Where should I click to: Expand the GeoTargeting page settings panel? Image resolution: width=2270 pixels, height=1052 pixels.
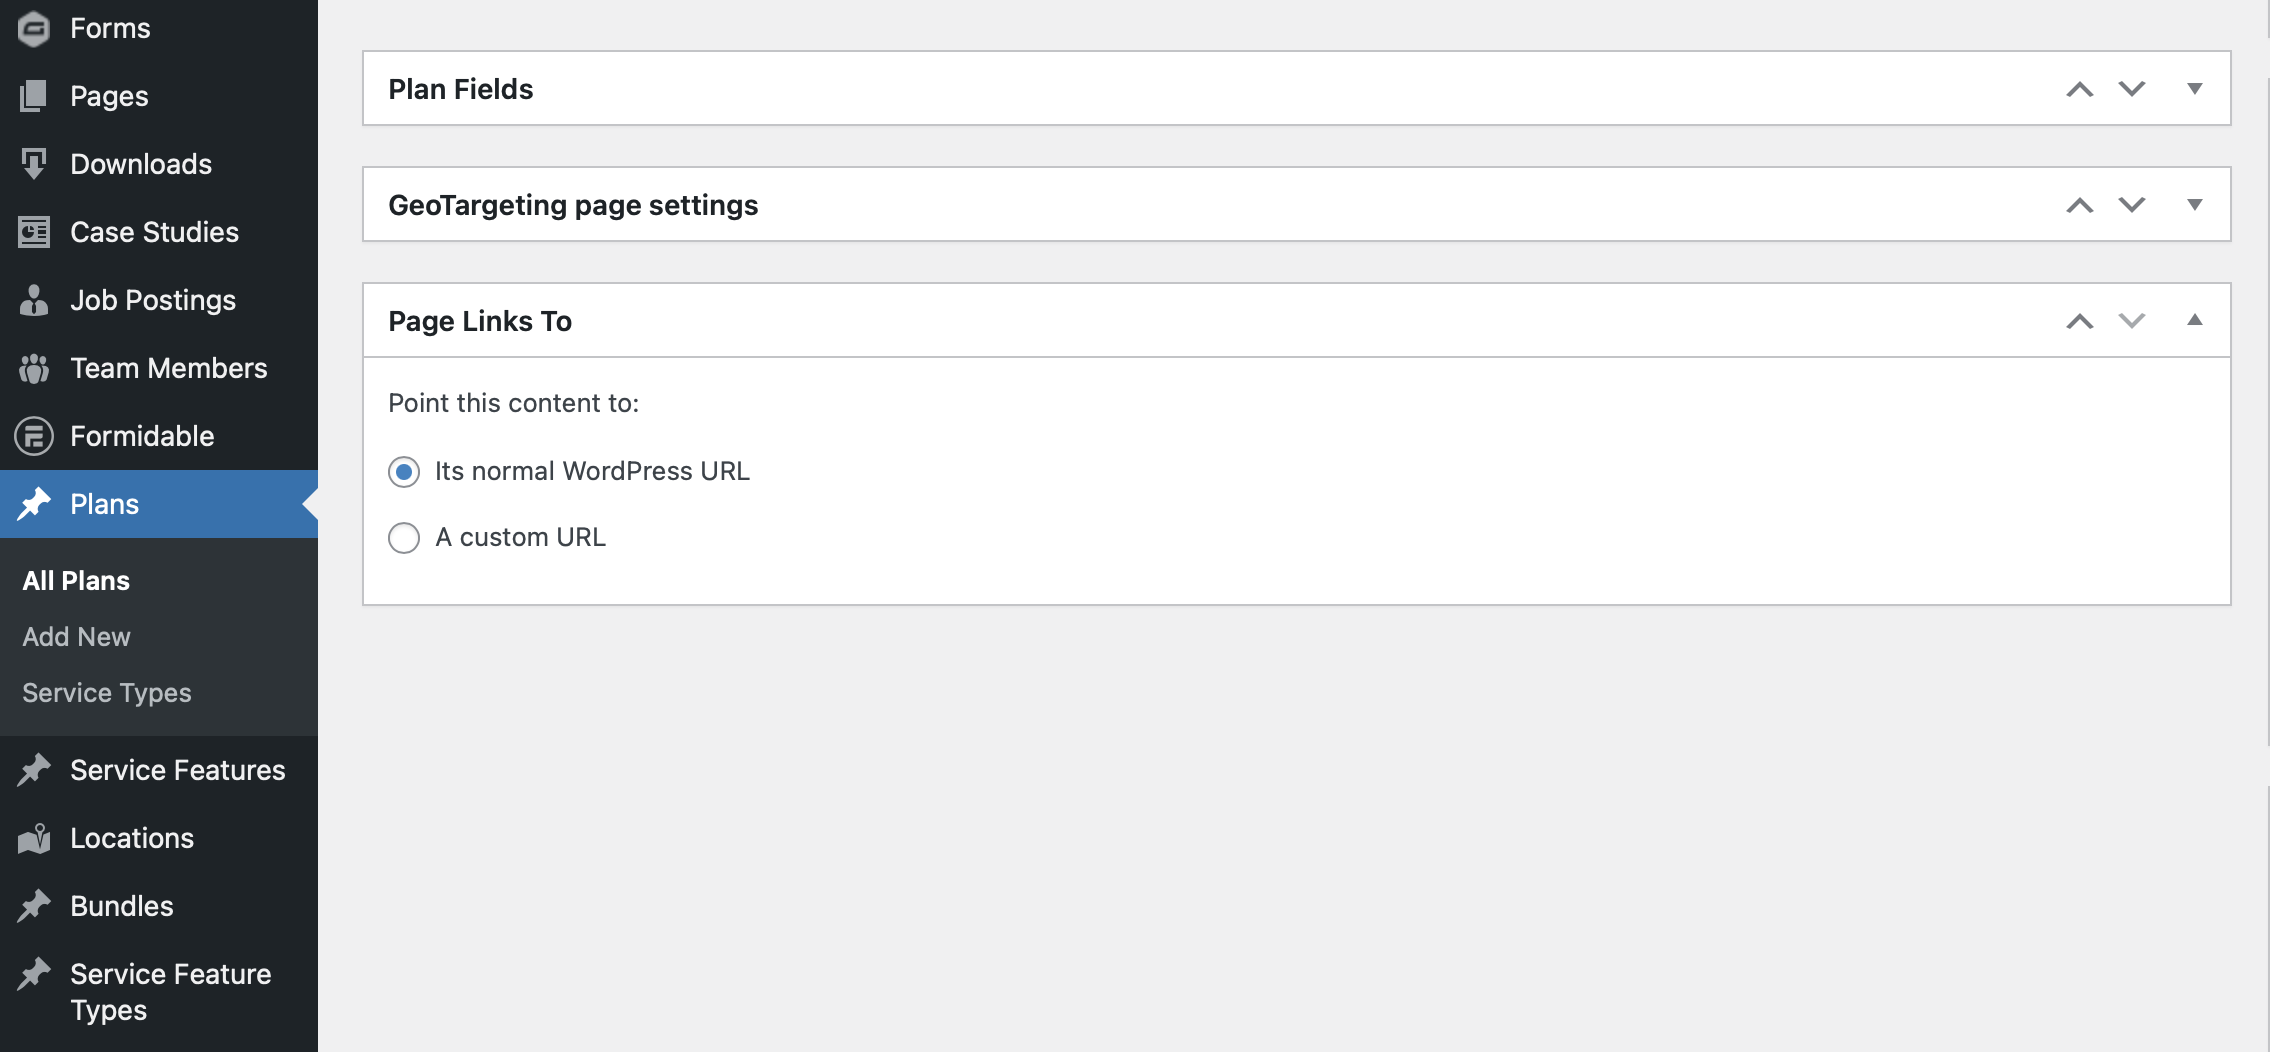pyautogui.click(x=2195, y=205)
